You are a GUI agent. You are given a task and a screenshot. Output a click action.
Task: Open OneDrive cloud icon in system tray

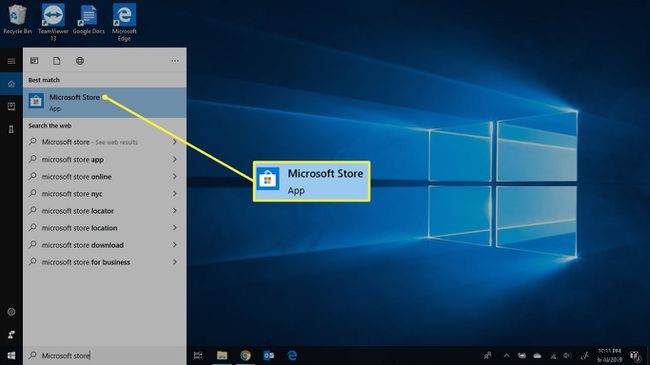[537, 355]
